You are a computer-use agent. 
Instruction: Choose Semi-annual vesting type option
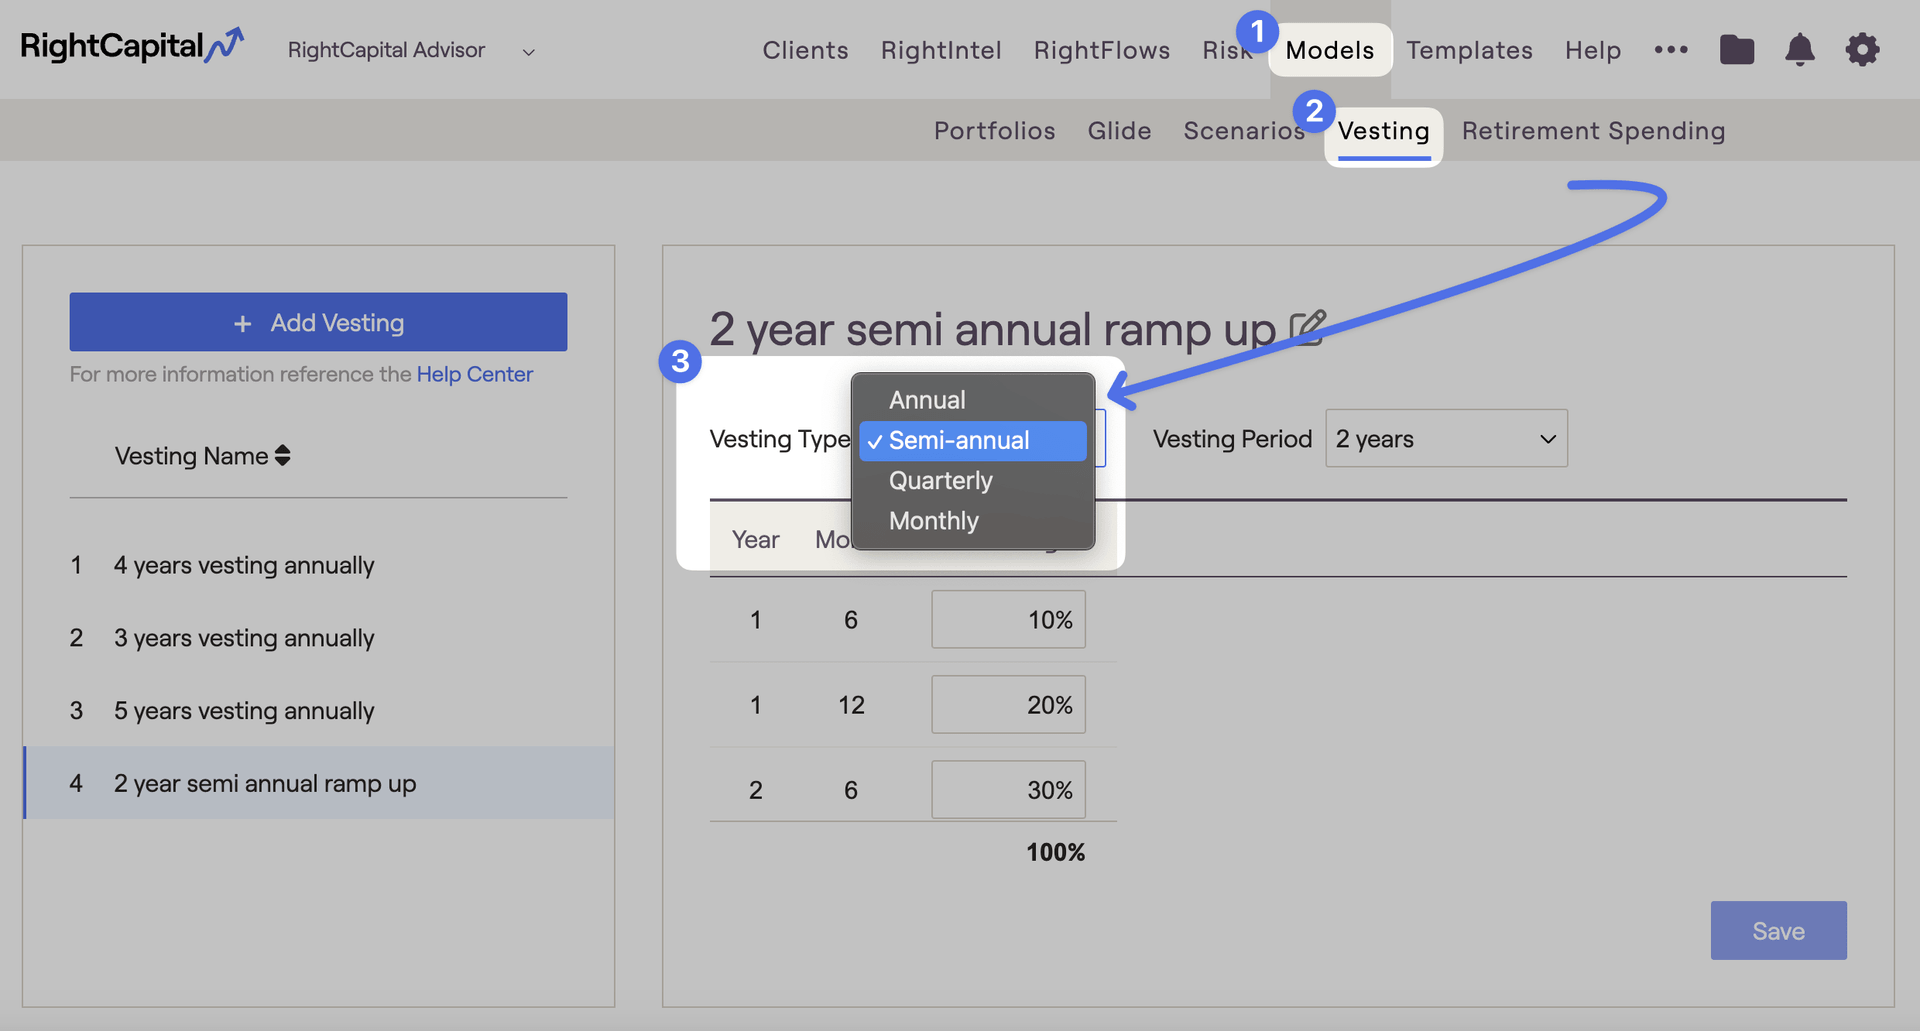pyautogui.click(x=972, y=440)
